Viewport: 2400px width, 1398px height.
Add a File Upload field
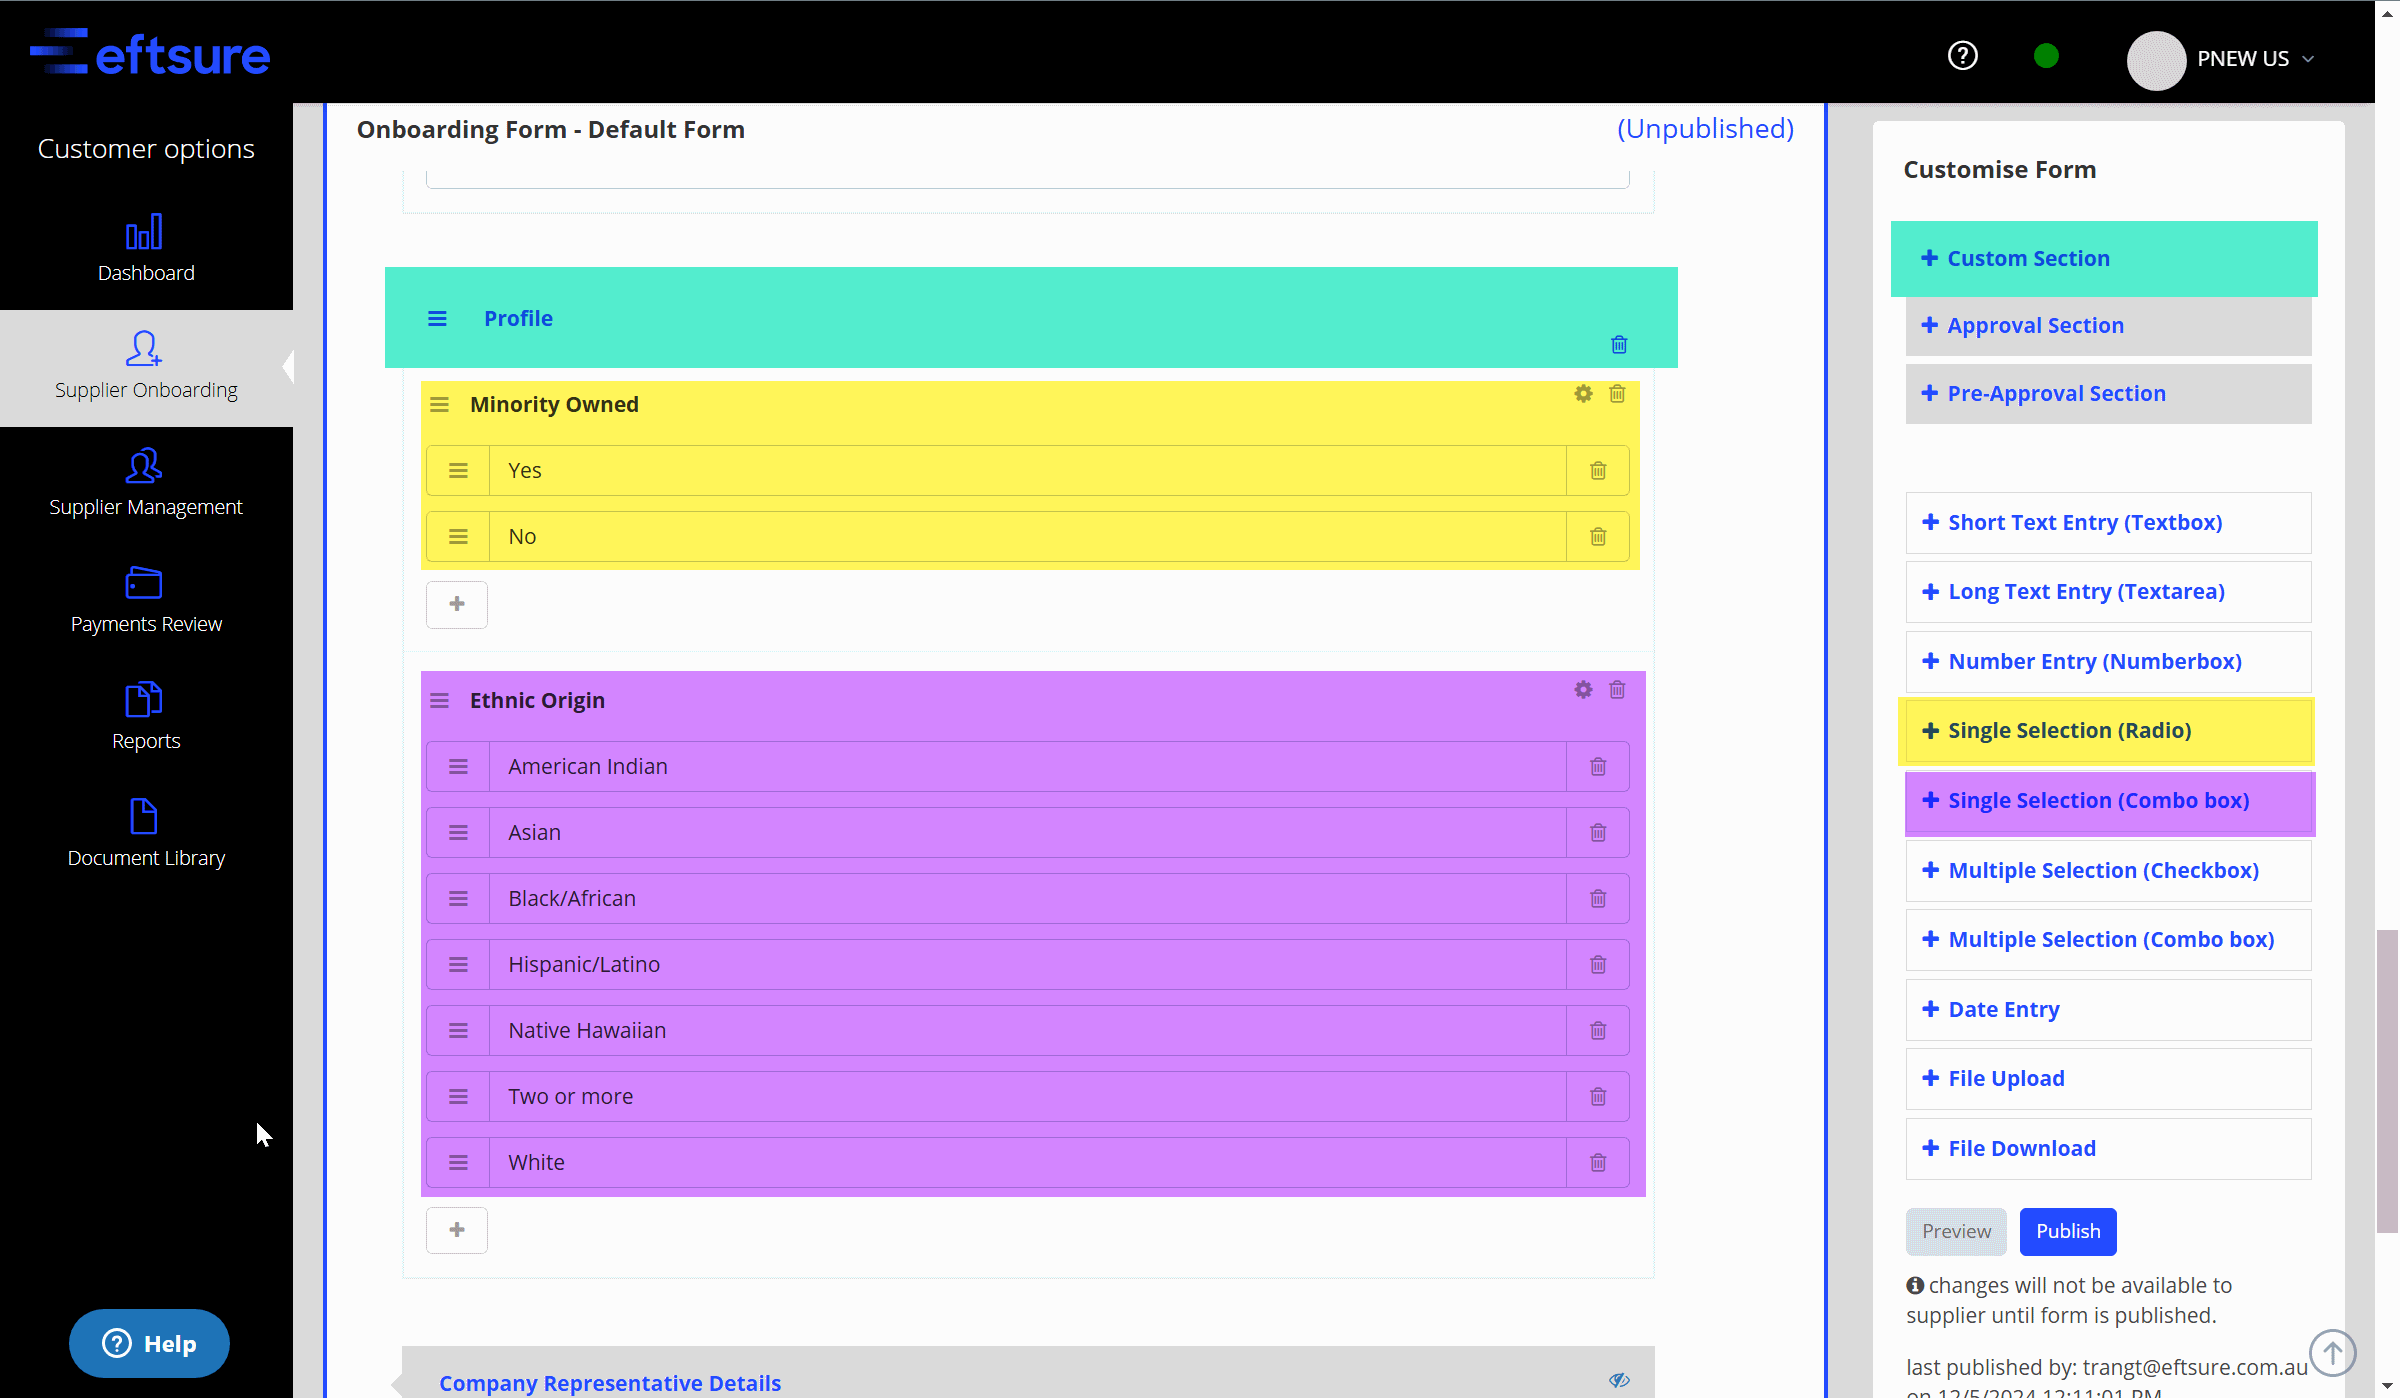click(x=2108, y=1078)
